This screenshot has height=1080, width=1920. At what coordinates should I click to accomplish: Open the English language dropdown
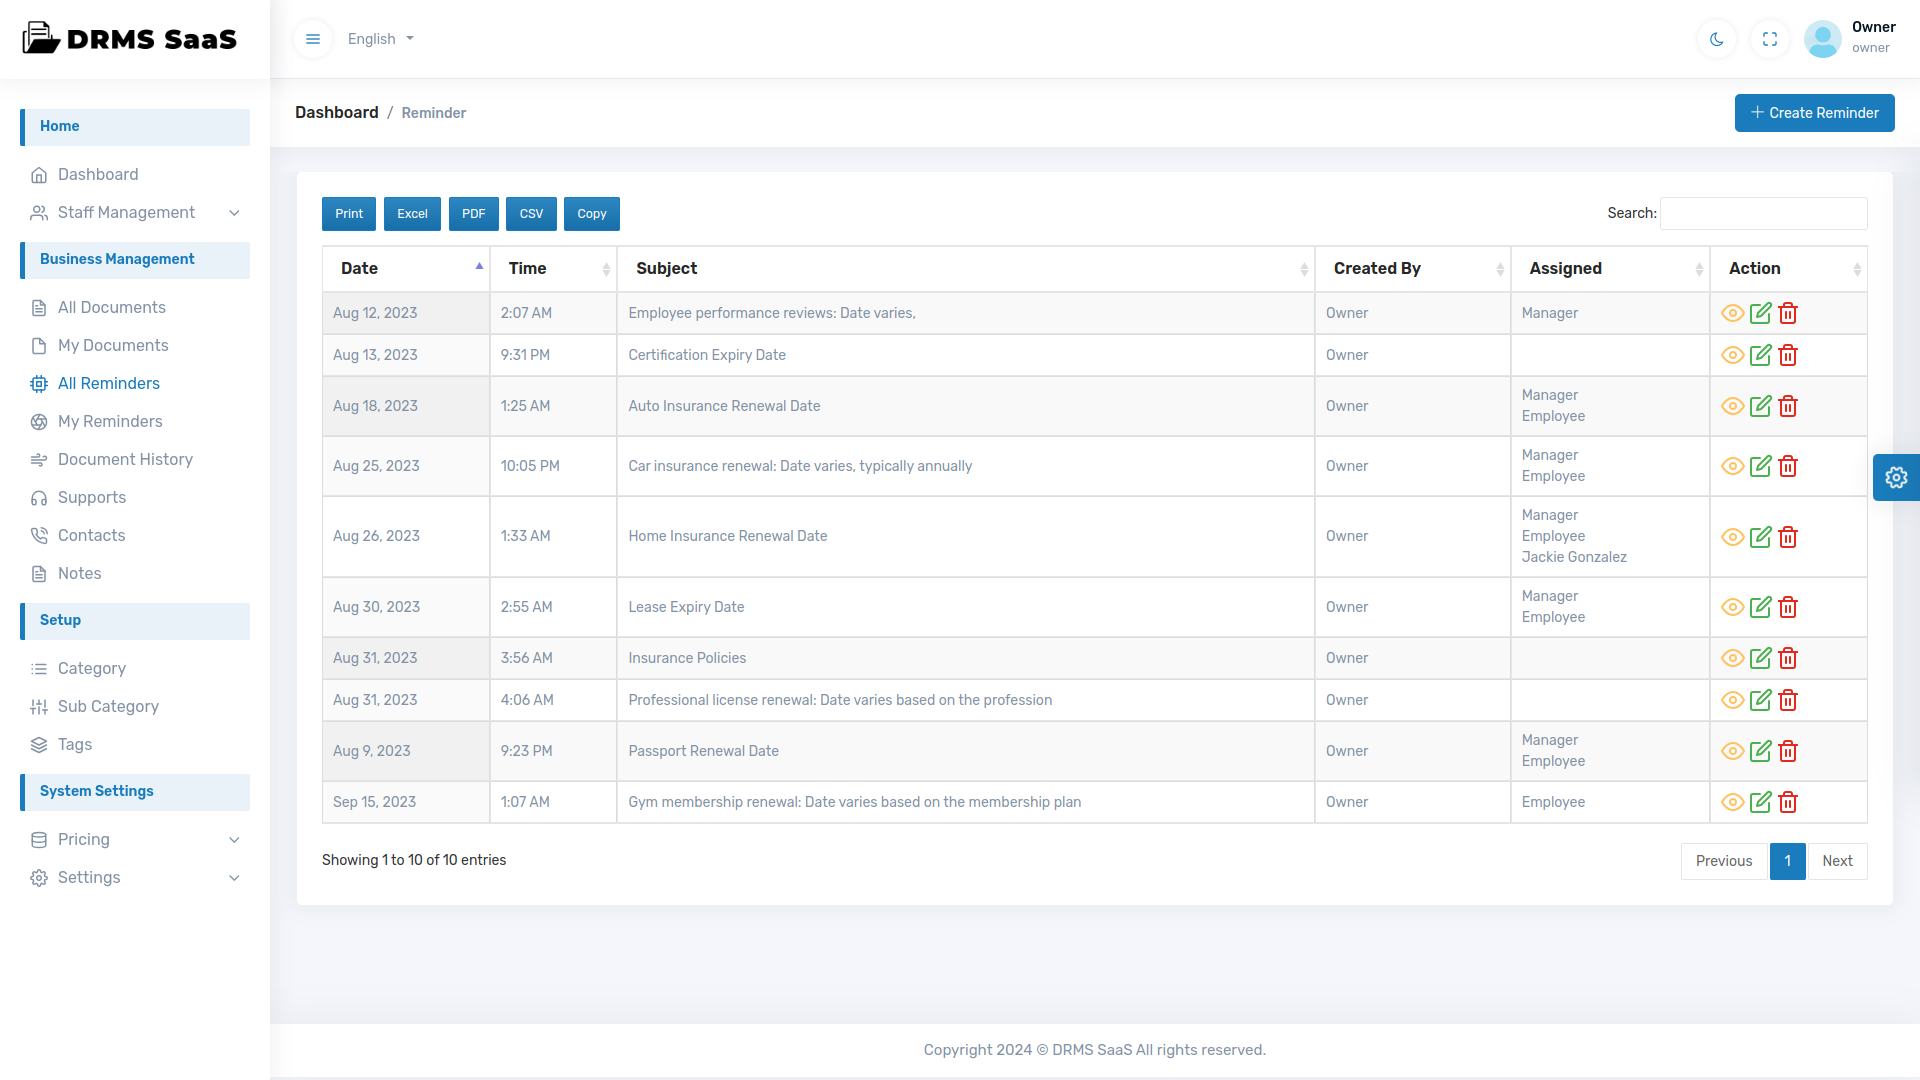(x=380, y=39)
